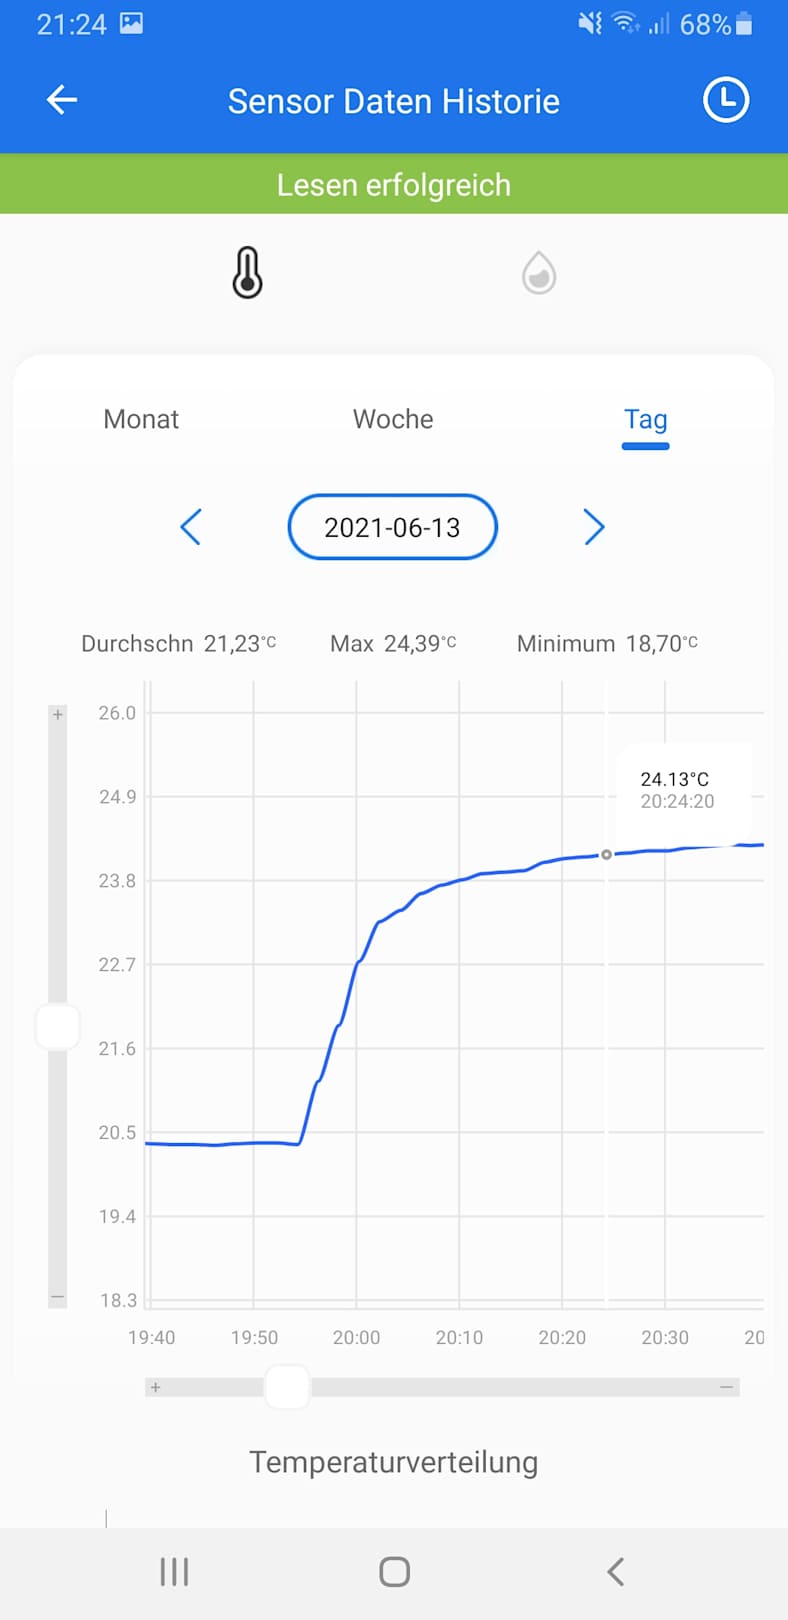Tap the Android back navigation button

[x=615, y=1572]
